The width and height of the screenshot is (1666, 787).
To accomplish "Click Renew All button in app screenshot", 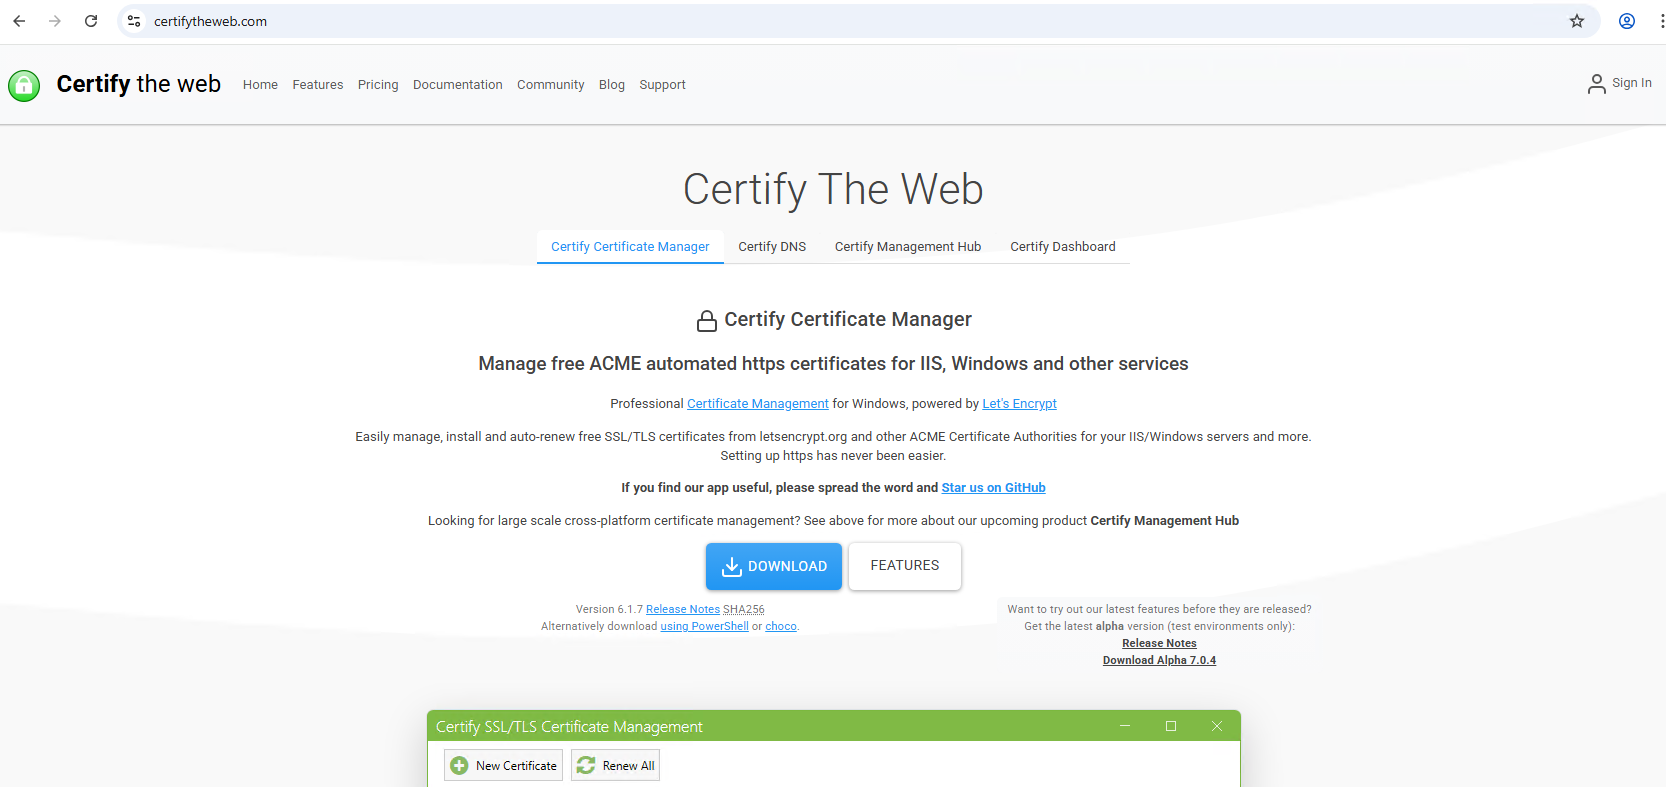I will coord(615,766).
